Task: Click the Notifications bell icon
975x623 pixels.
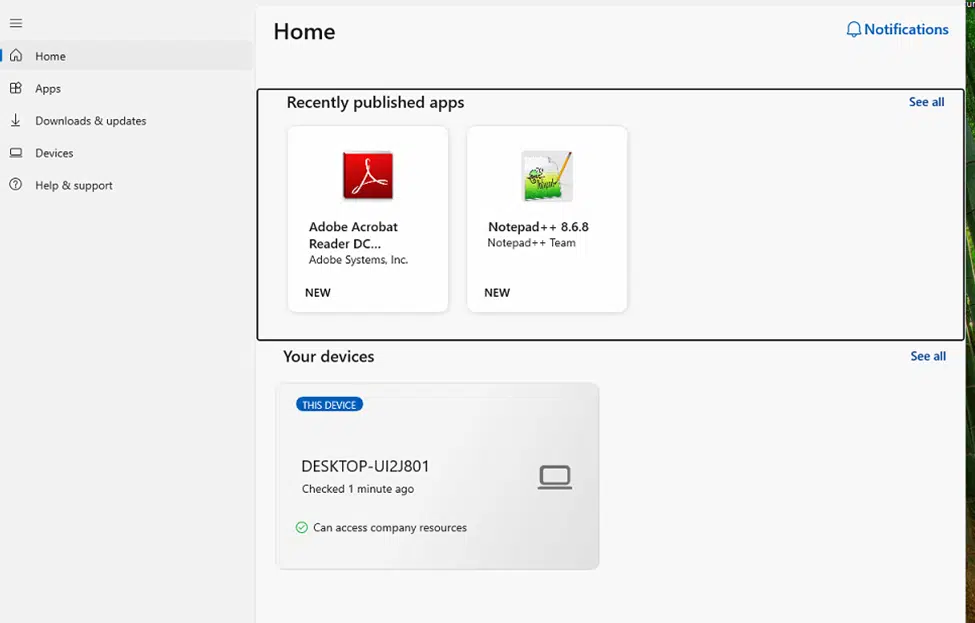Action: 853,30
